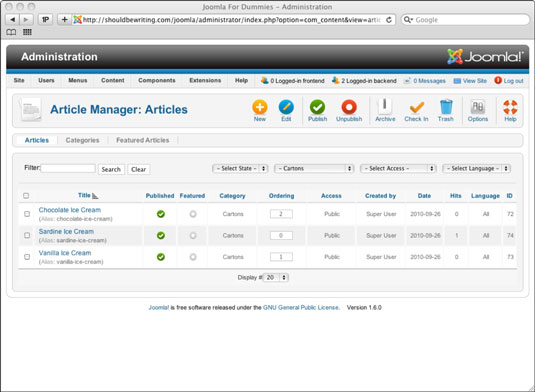
Task: Click the reload icon in address bar
Action: point(389,20)
